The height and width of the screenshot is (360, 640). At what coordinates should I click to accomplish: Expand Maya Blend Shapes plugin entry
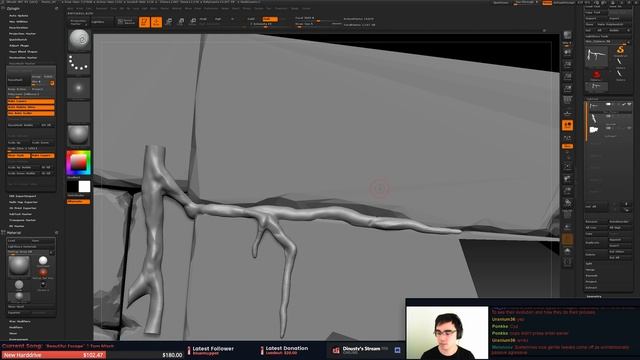[x=23, y=51]
